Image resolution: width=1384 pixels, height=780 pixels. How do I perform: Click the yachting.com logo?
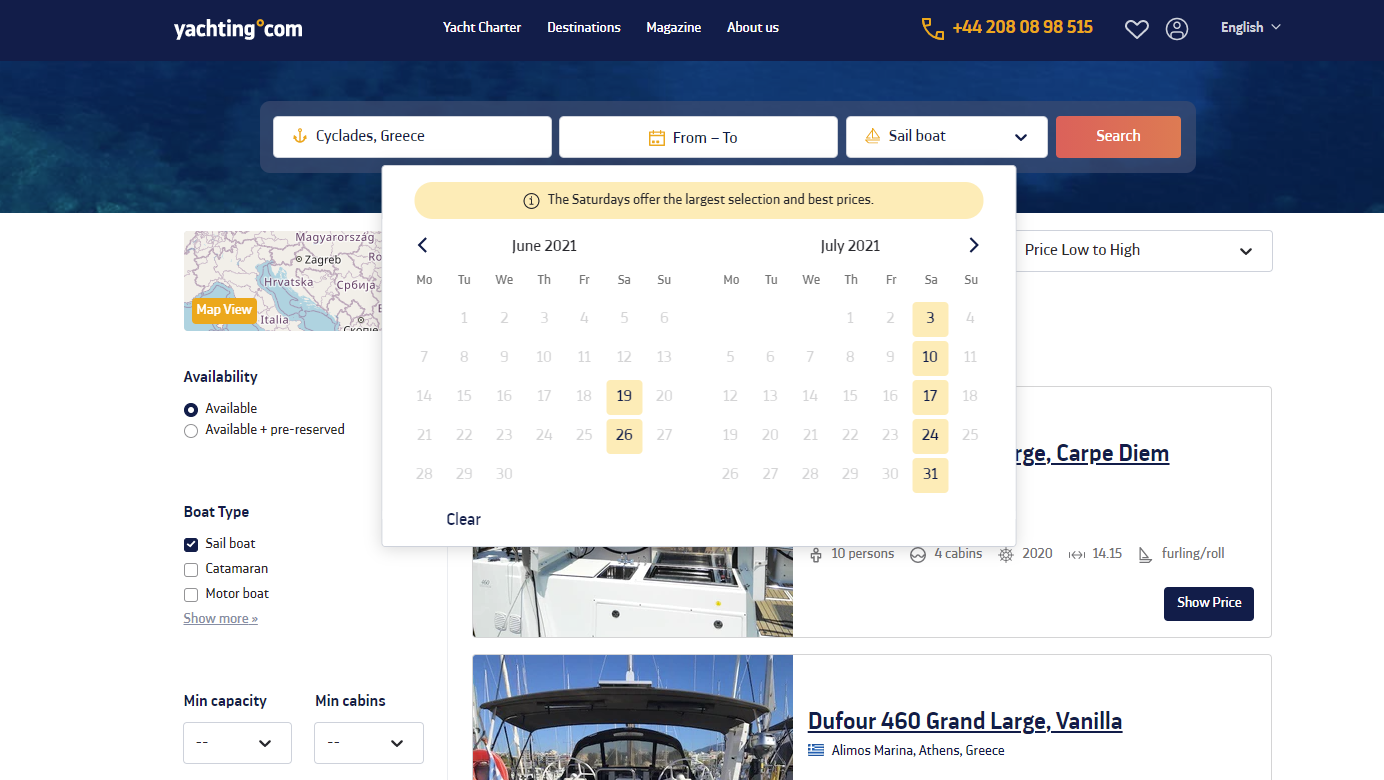(237, 28)
